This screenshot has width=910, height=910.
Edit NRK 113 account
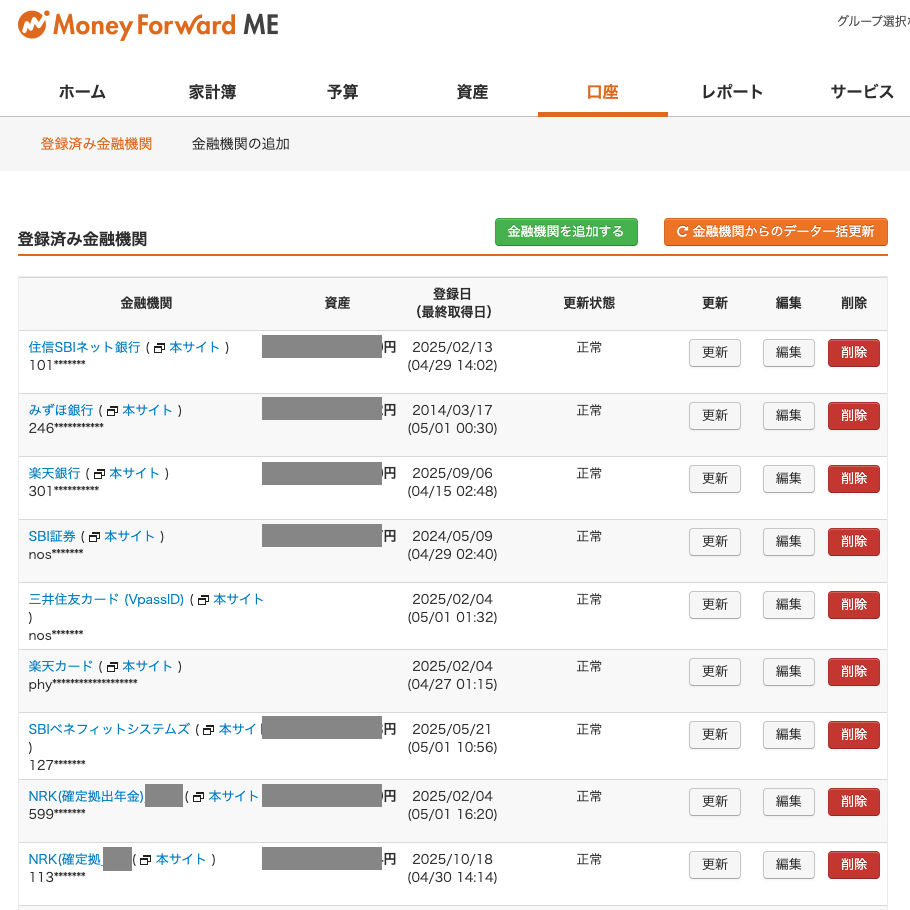pyautogui.click(x=788, y=865)
